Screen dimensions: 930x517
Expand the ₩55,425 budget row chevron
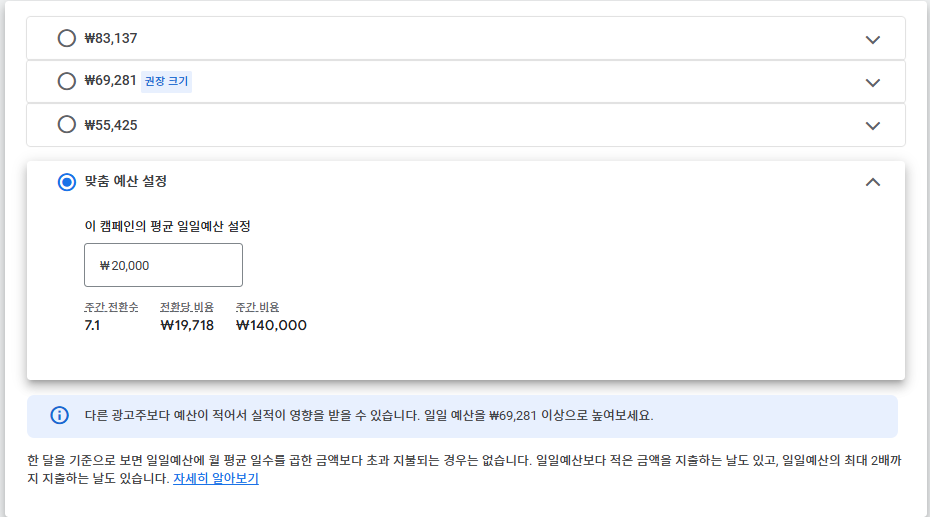872,126
